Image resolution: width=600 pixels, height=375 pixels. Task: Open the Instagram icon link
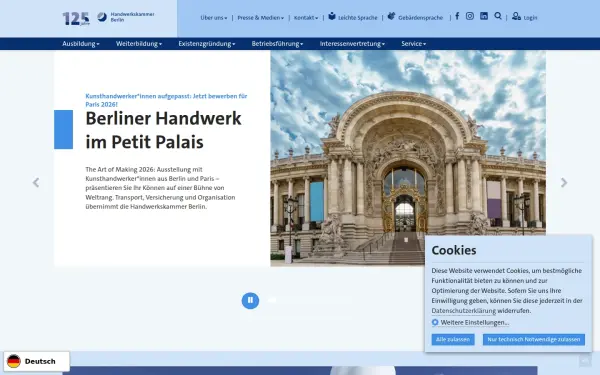[x=470, y=16]
